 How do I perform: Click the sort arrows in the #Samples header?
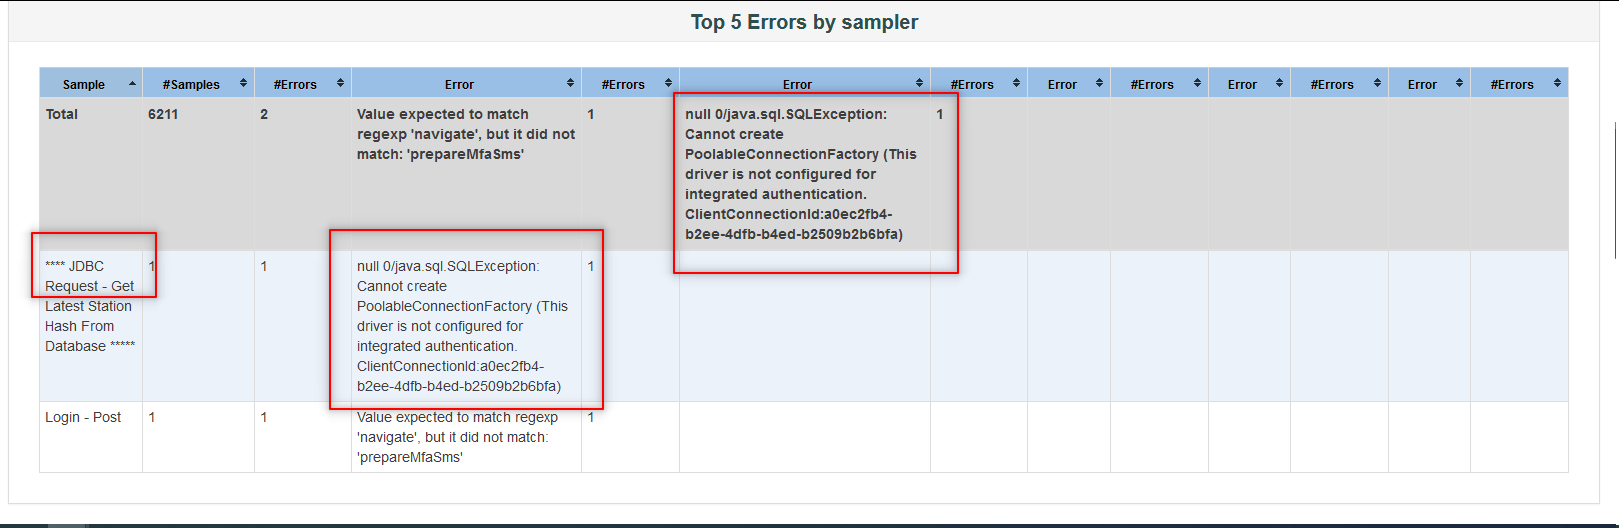coord(243,84)
